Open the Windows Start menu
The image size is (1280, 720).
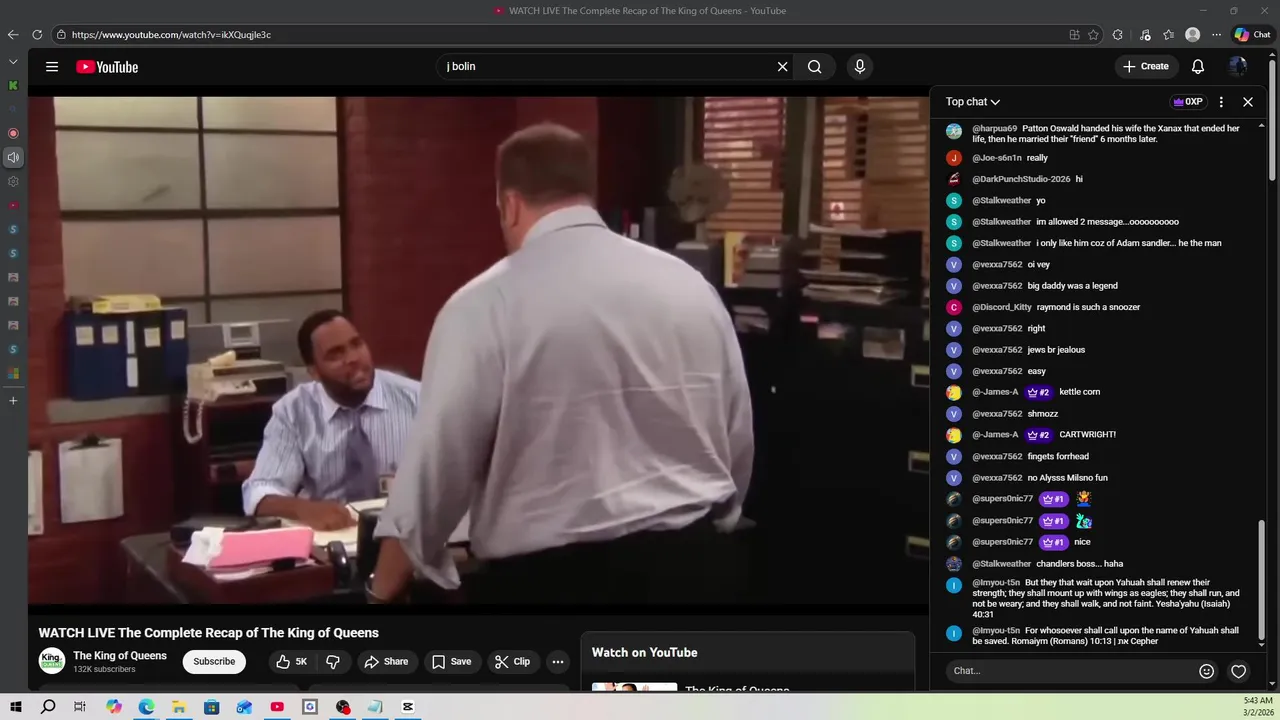(16, 707)
